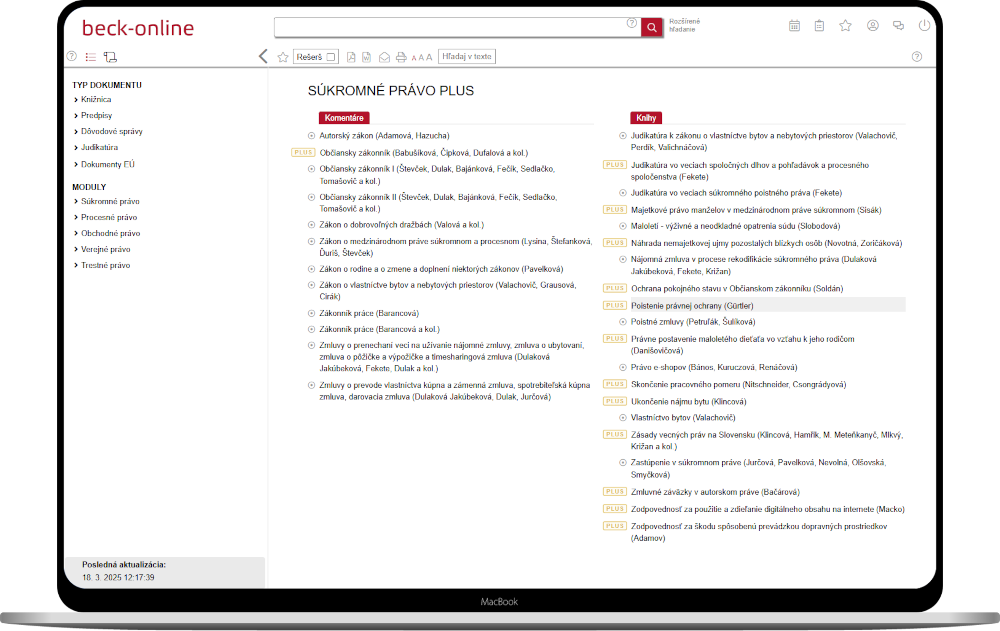The height and width of the screenshot is (631, 1000).
Task: Click the help icon above left sidebar
Action: click(x=72, y=56)
